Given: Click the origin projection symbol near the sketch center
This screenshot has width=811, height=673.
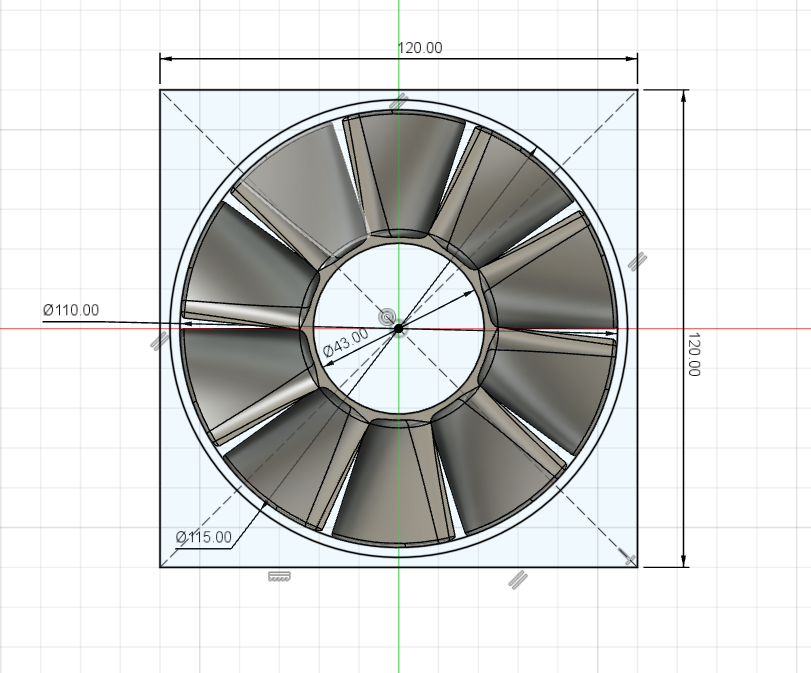Looking at the screenshot, I should 387,318.
